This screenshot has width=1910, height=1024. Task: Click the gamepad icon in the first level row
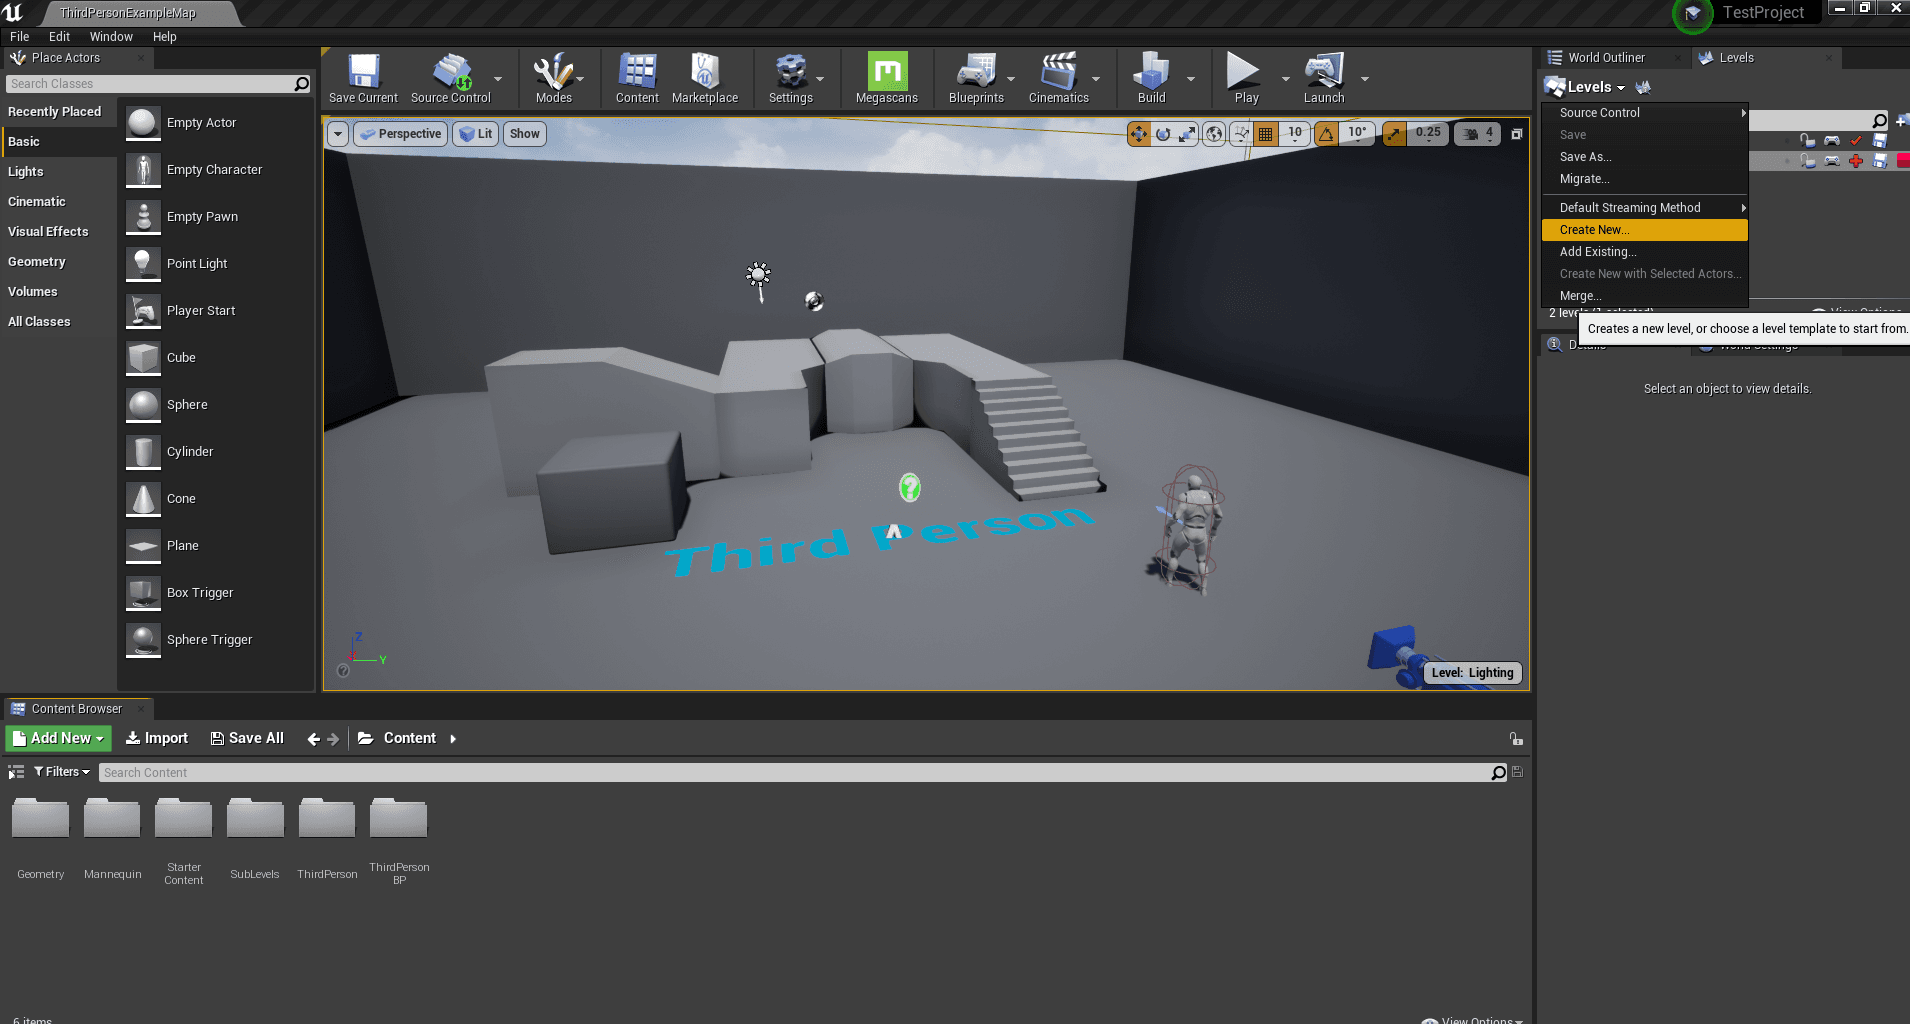click(1832, 141)
